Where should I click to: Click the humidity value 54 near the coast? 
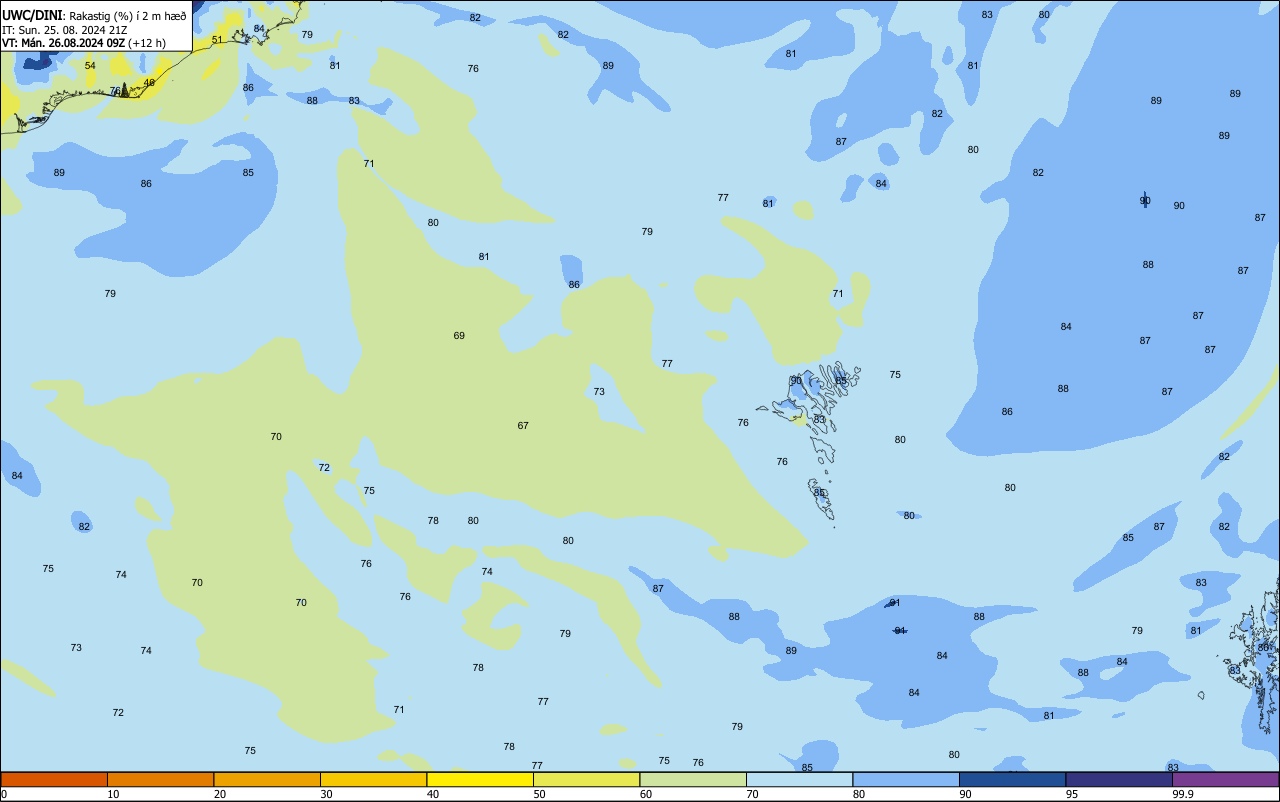[x=90, y=66]
